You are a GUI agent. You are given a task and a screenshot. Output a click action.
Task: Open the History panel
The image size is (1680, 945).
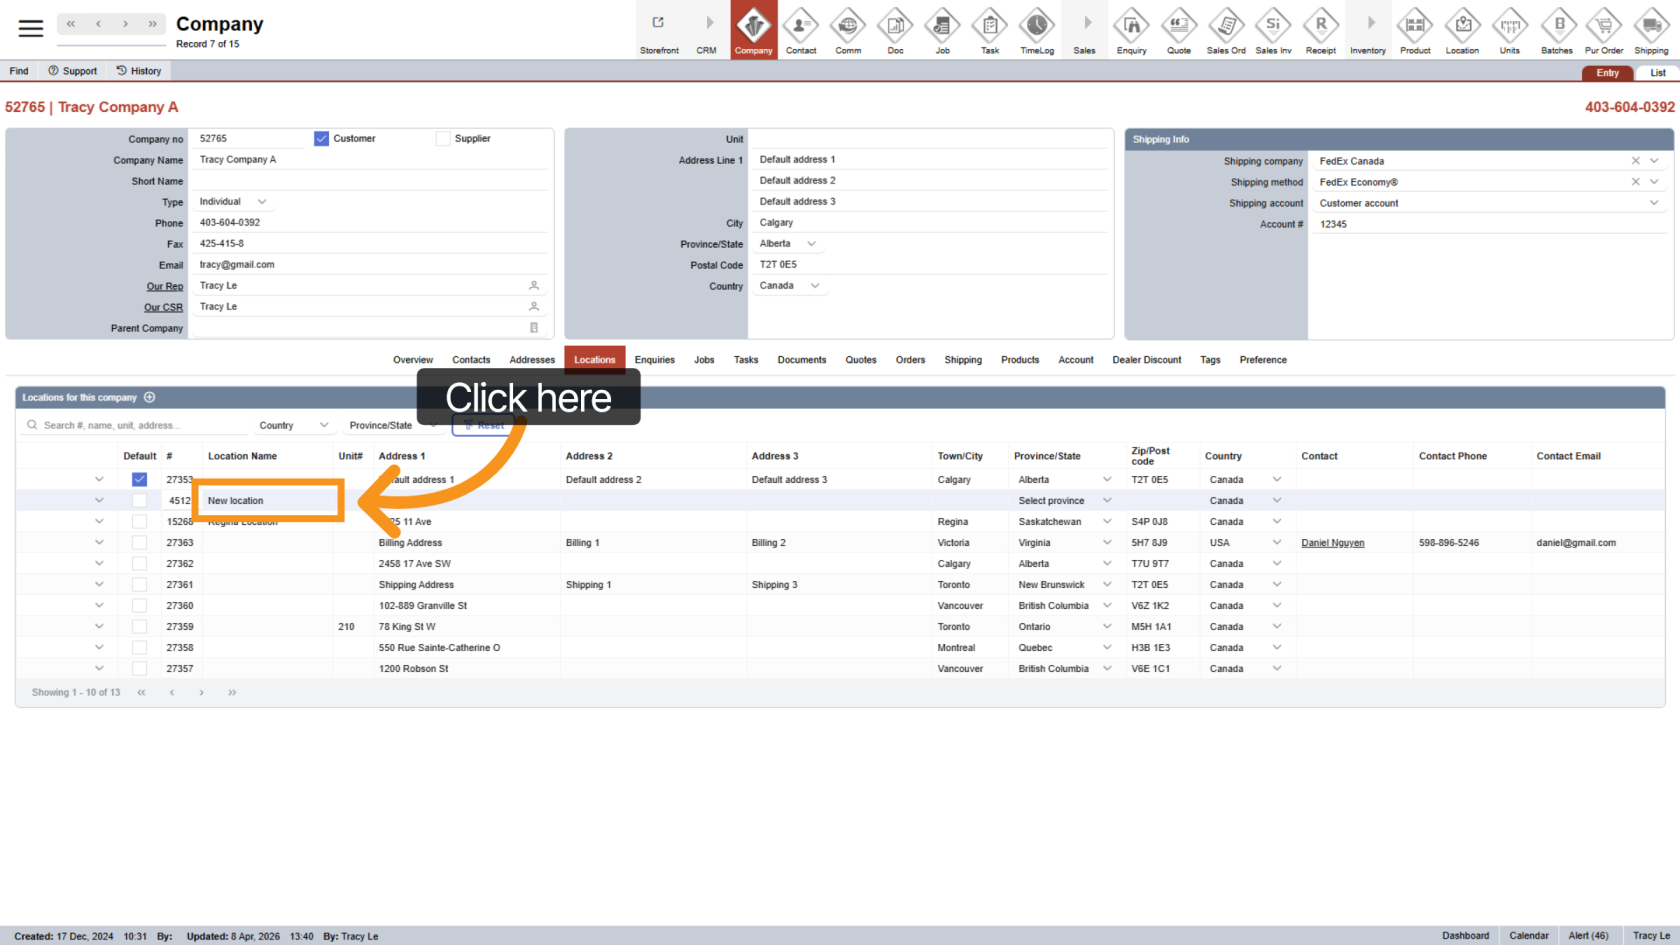tap(139, 71)
